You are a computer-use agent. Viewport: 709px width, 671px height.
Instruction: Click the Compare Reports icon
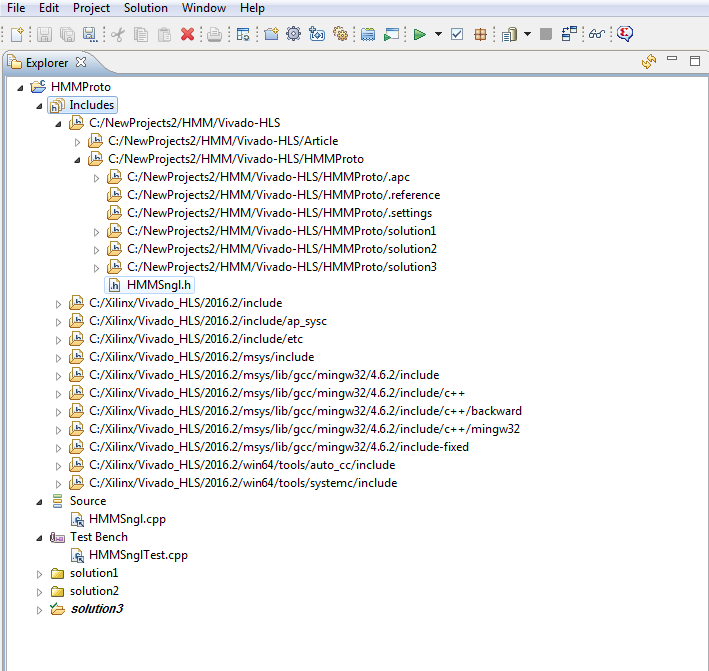coord(569,34)
